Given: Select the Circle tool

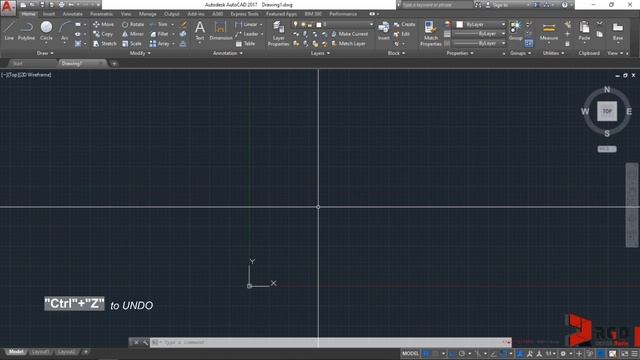Looking at the screenshot, I should coord(46,31).
